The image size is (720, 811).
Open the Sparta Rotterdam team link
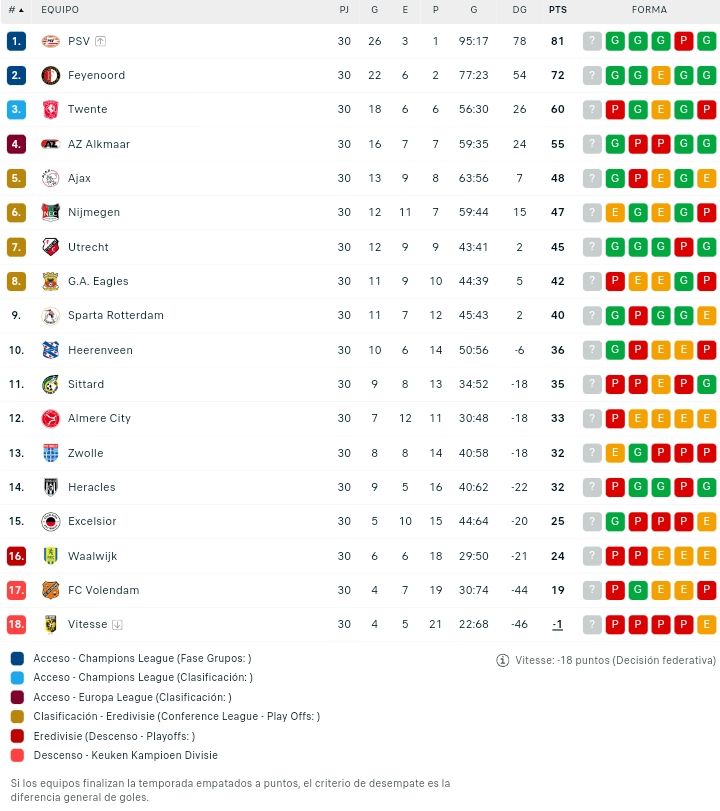point(115,315)
